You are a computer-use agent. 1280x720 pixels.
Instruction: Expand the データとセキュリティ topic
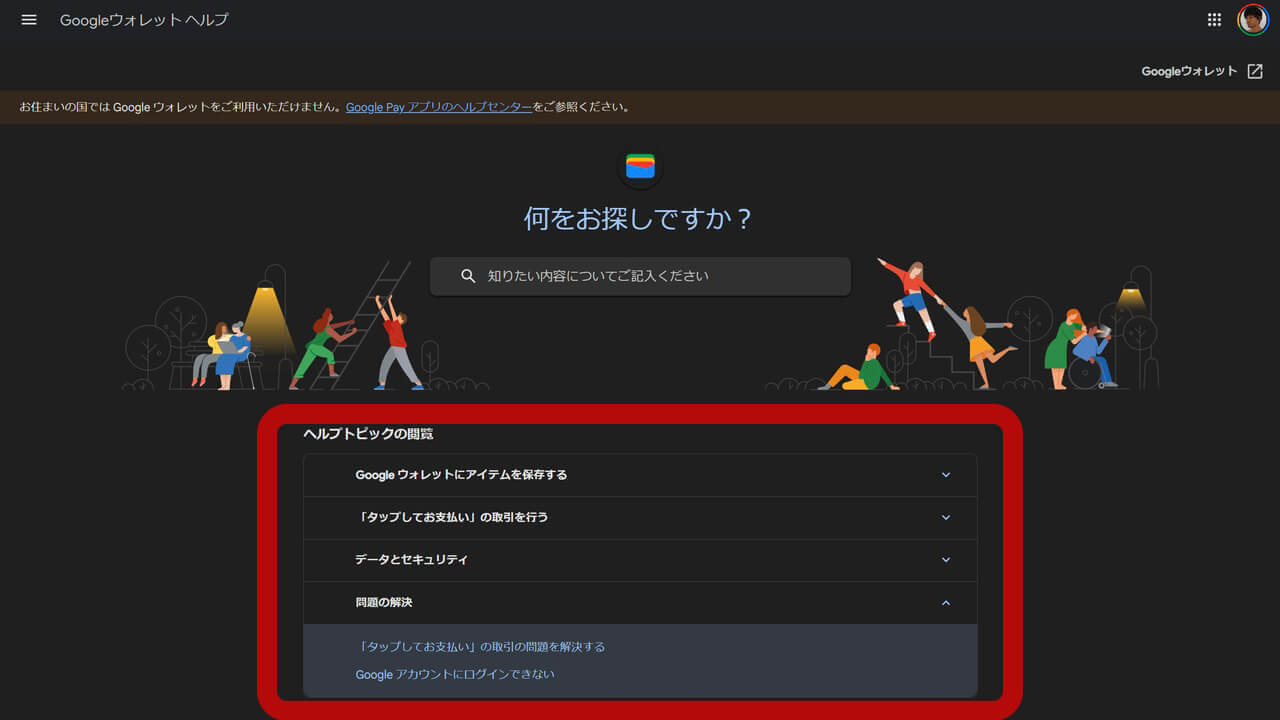(x=640, y=560)
